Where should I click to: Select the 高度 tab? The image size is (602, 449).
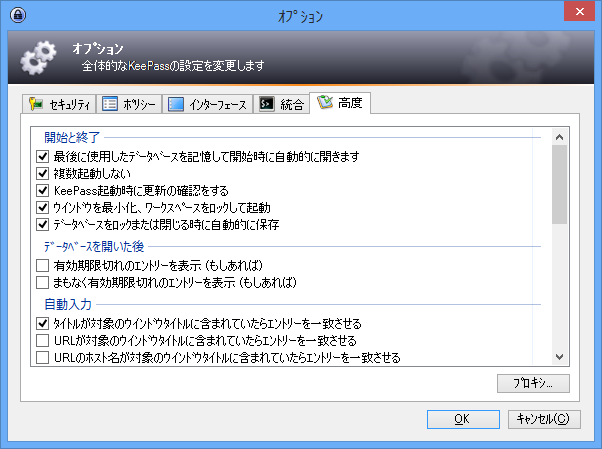pos(340,102)
